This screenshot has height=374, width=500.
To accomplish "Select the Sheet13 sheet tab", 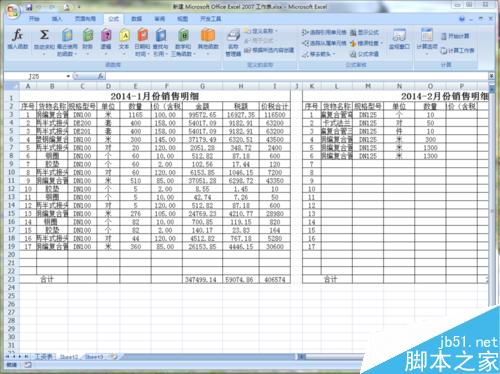I will (94, 357).
